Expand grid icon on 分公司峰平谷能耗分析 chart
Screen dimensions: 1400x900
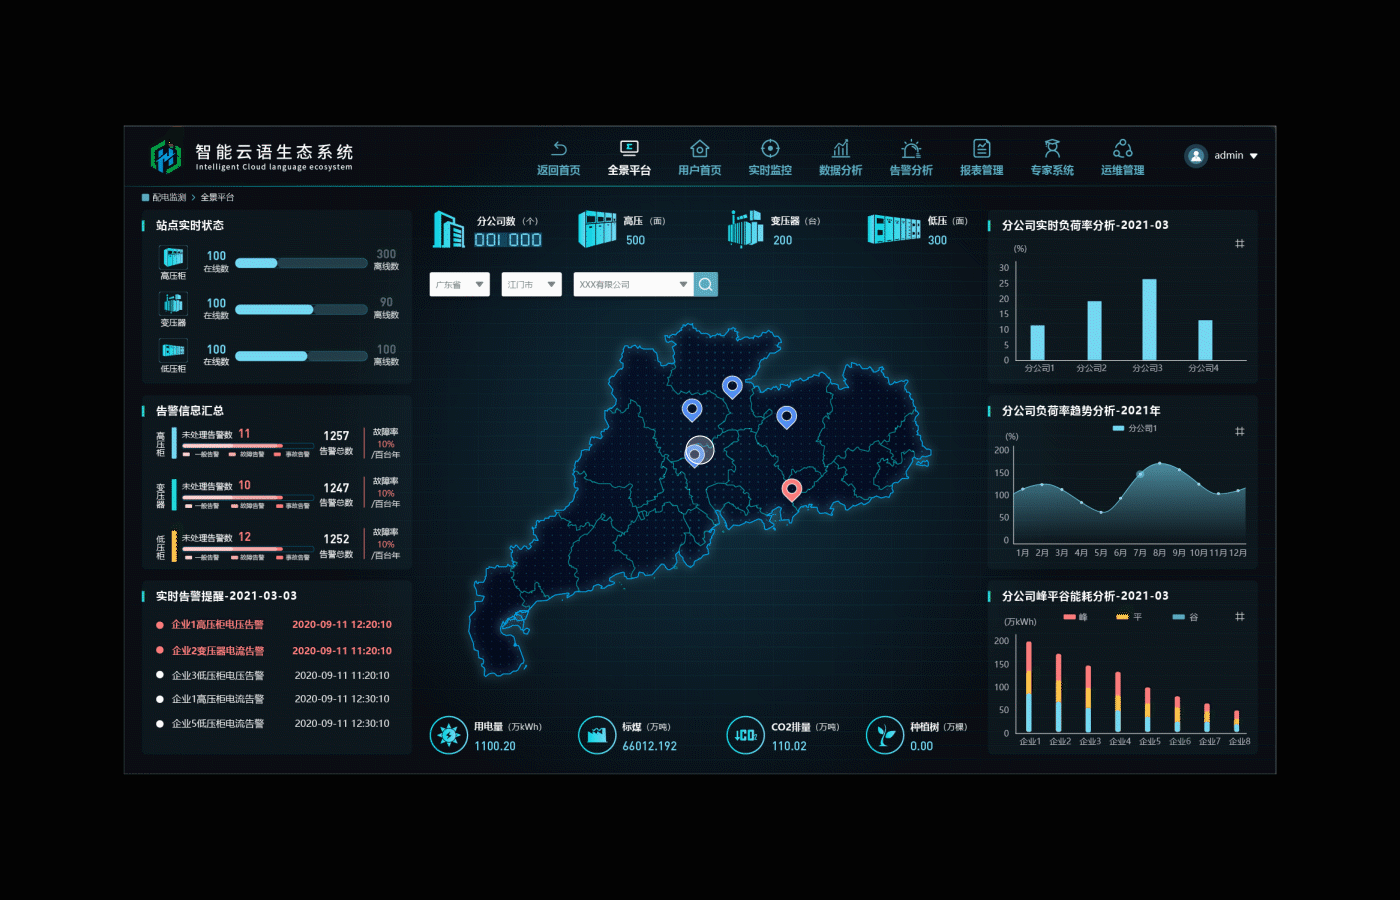[x=1240, y=617]
